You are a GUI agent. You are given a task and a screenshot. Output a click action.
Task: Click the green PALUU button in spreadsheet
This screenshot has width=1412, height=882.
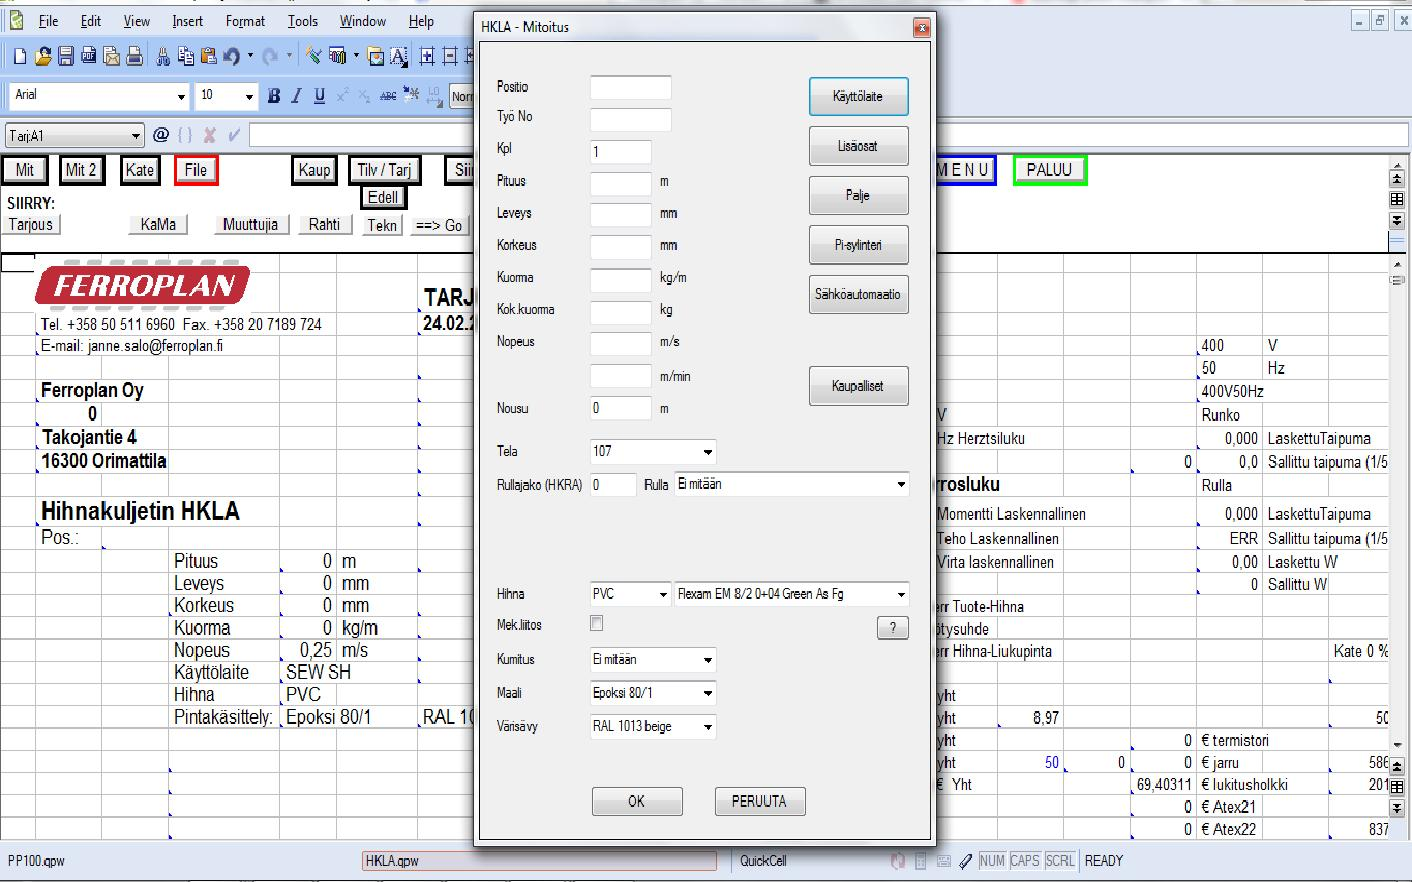(x=1049, y=170)
